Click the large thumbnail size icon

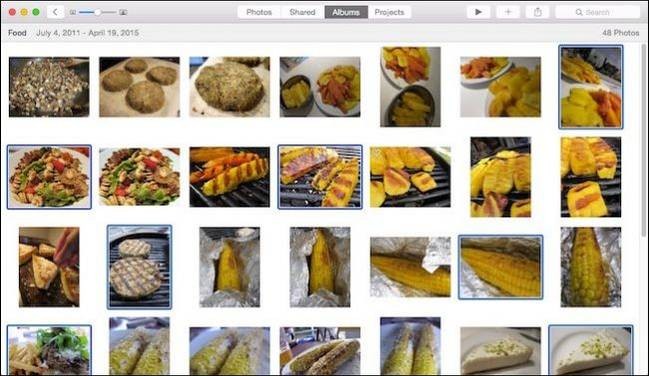pos(123,12)
